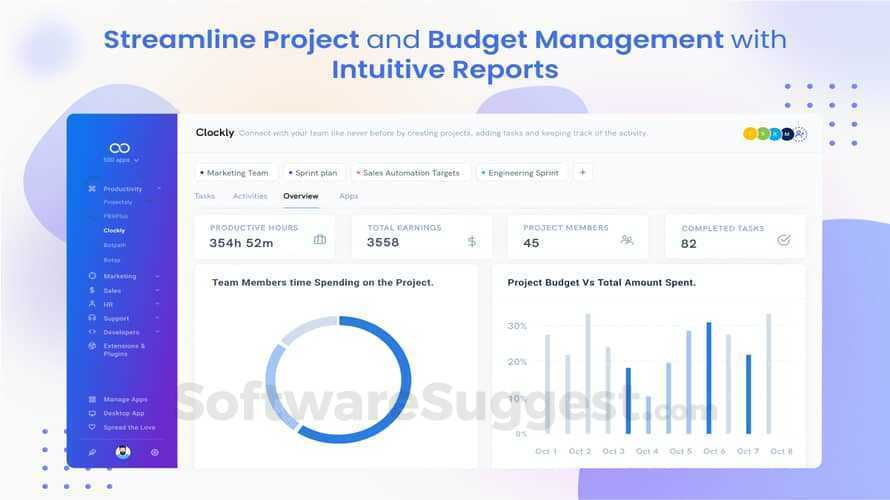Viewport: 890px width, 500px height.
Task: Open Manage Apps link
Action: pyautogui.click(x=125, y=400)
